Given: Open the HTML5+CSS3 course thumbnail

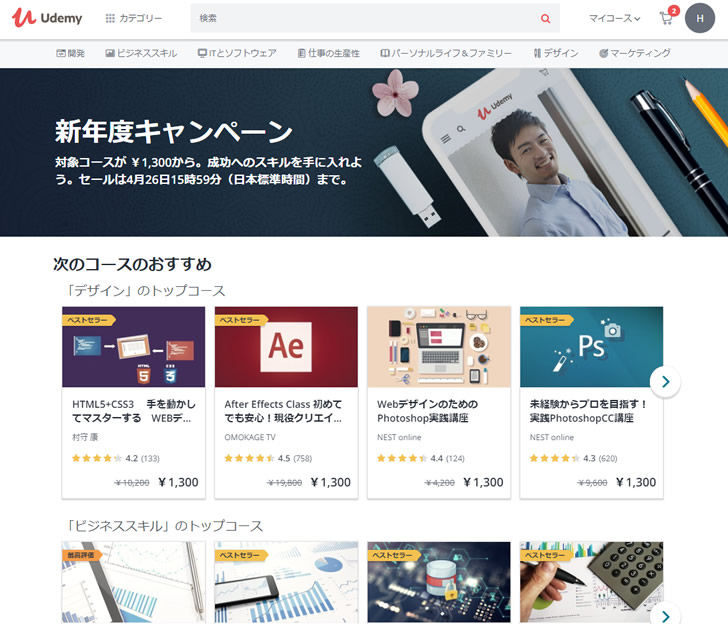Looking at the screenshot, I should 134,347.
